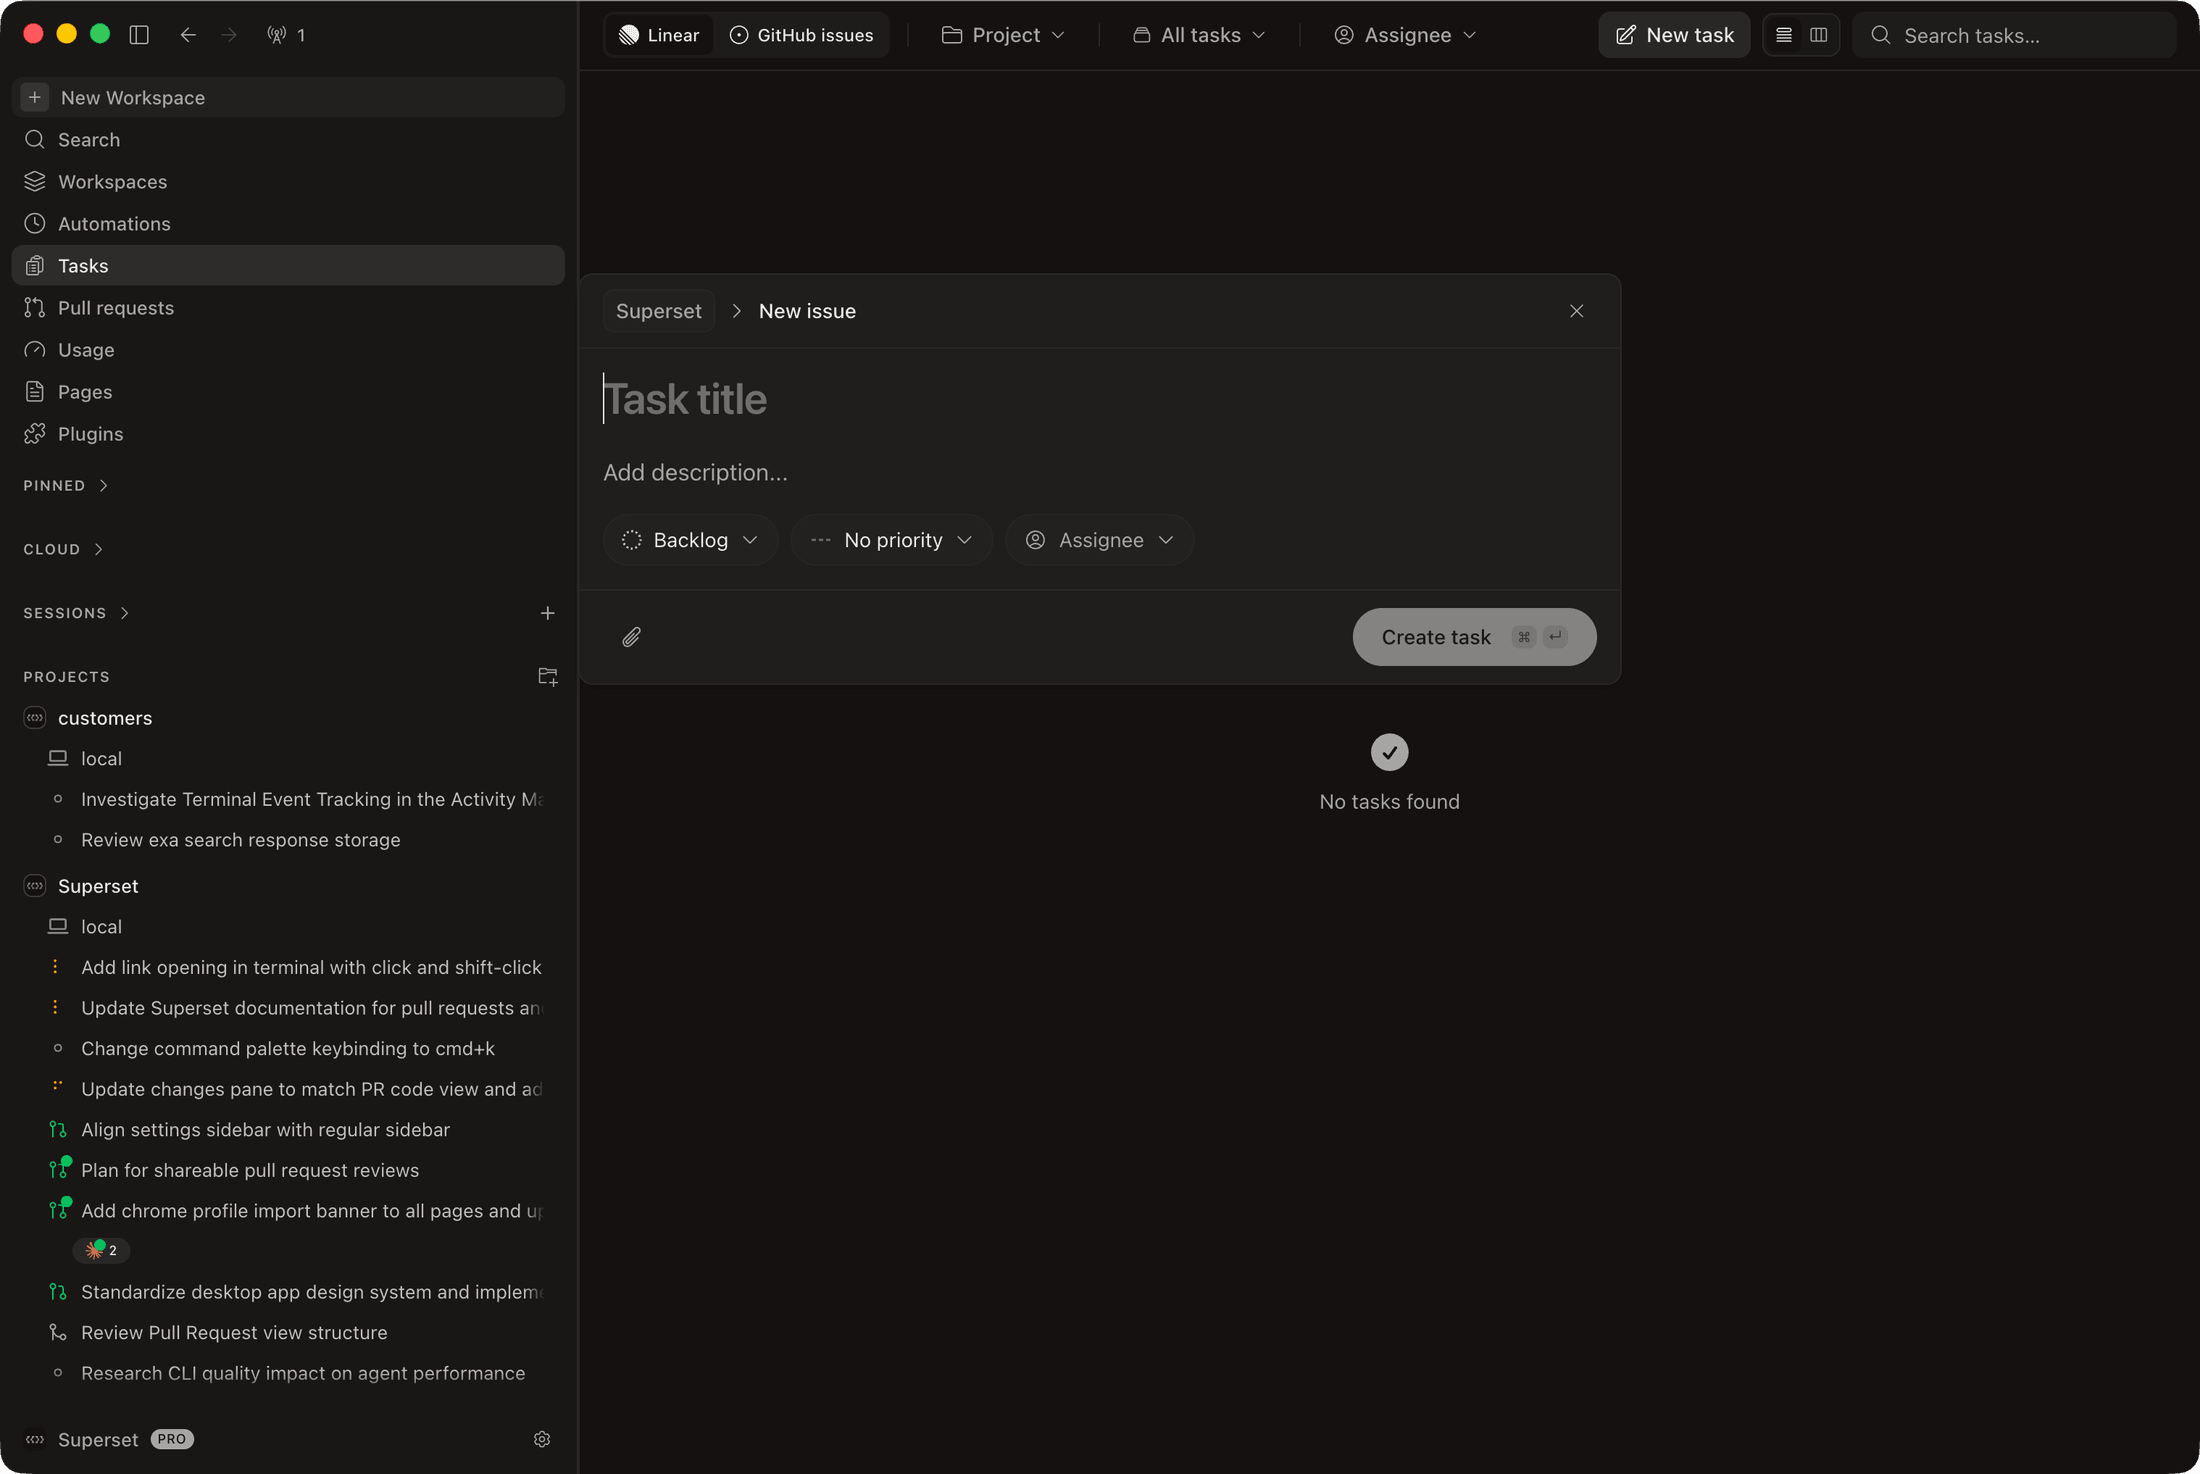Screen dimensions: 2200x1474
Task: Open the No priority dropdown
Action: click(891, 540)
